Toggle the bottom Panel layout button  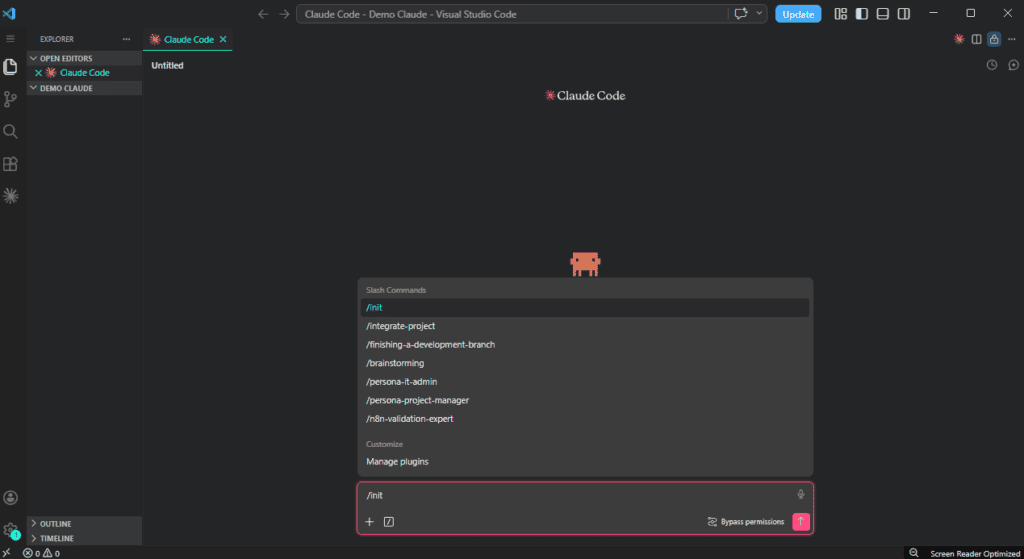(x=882, y=14)
